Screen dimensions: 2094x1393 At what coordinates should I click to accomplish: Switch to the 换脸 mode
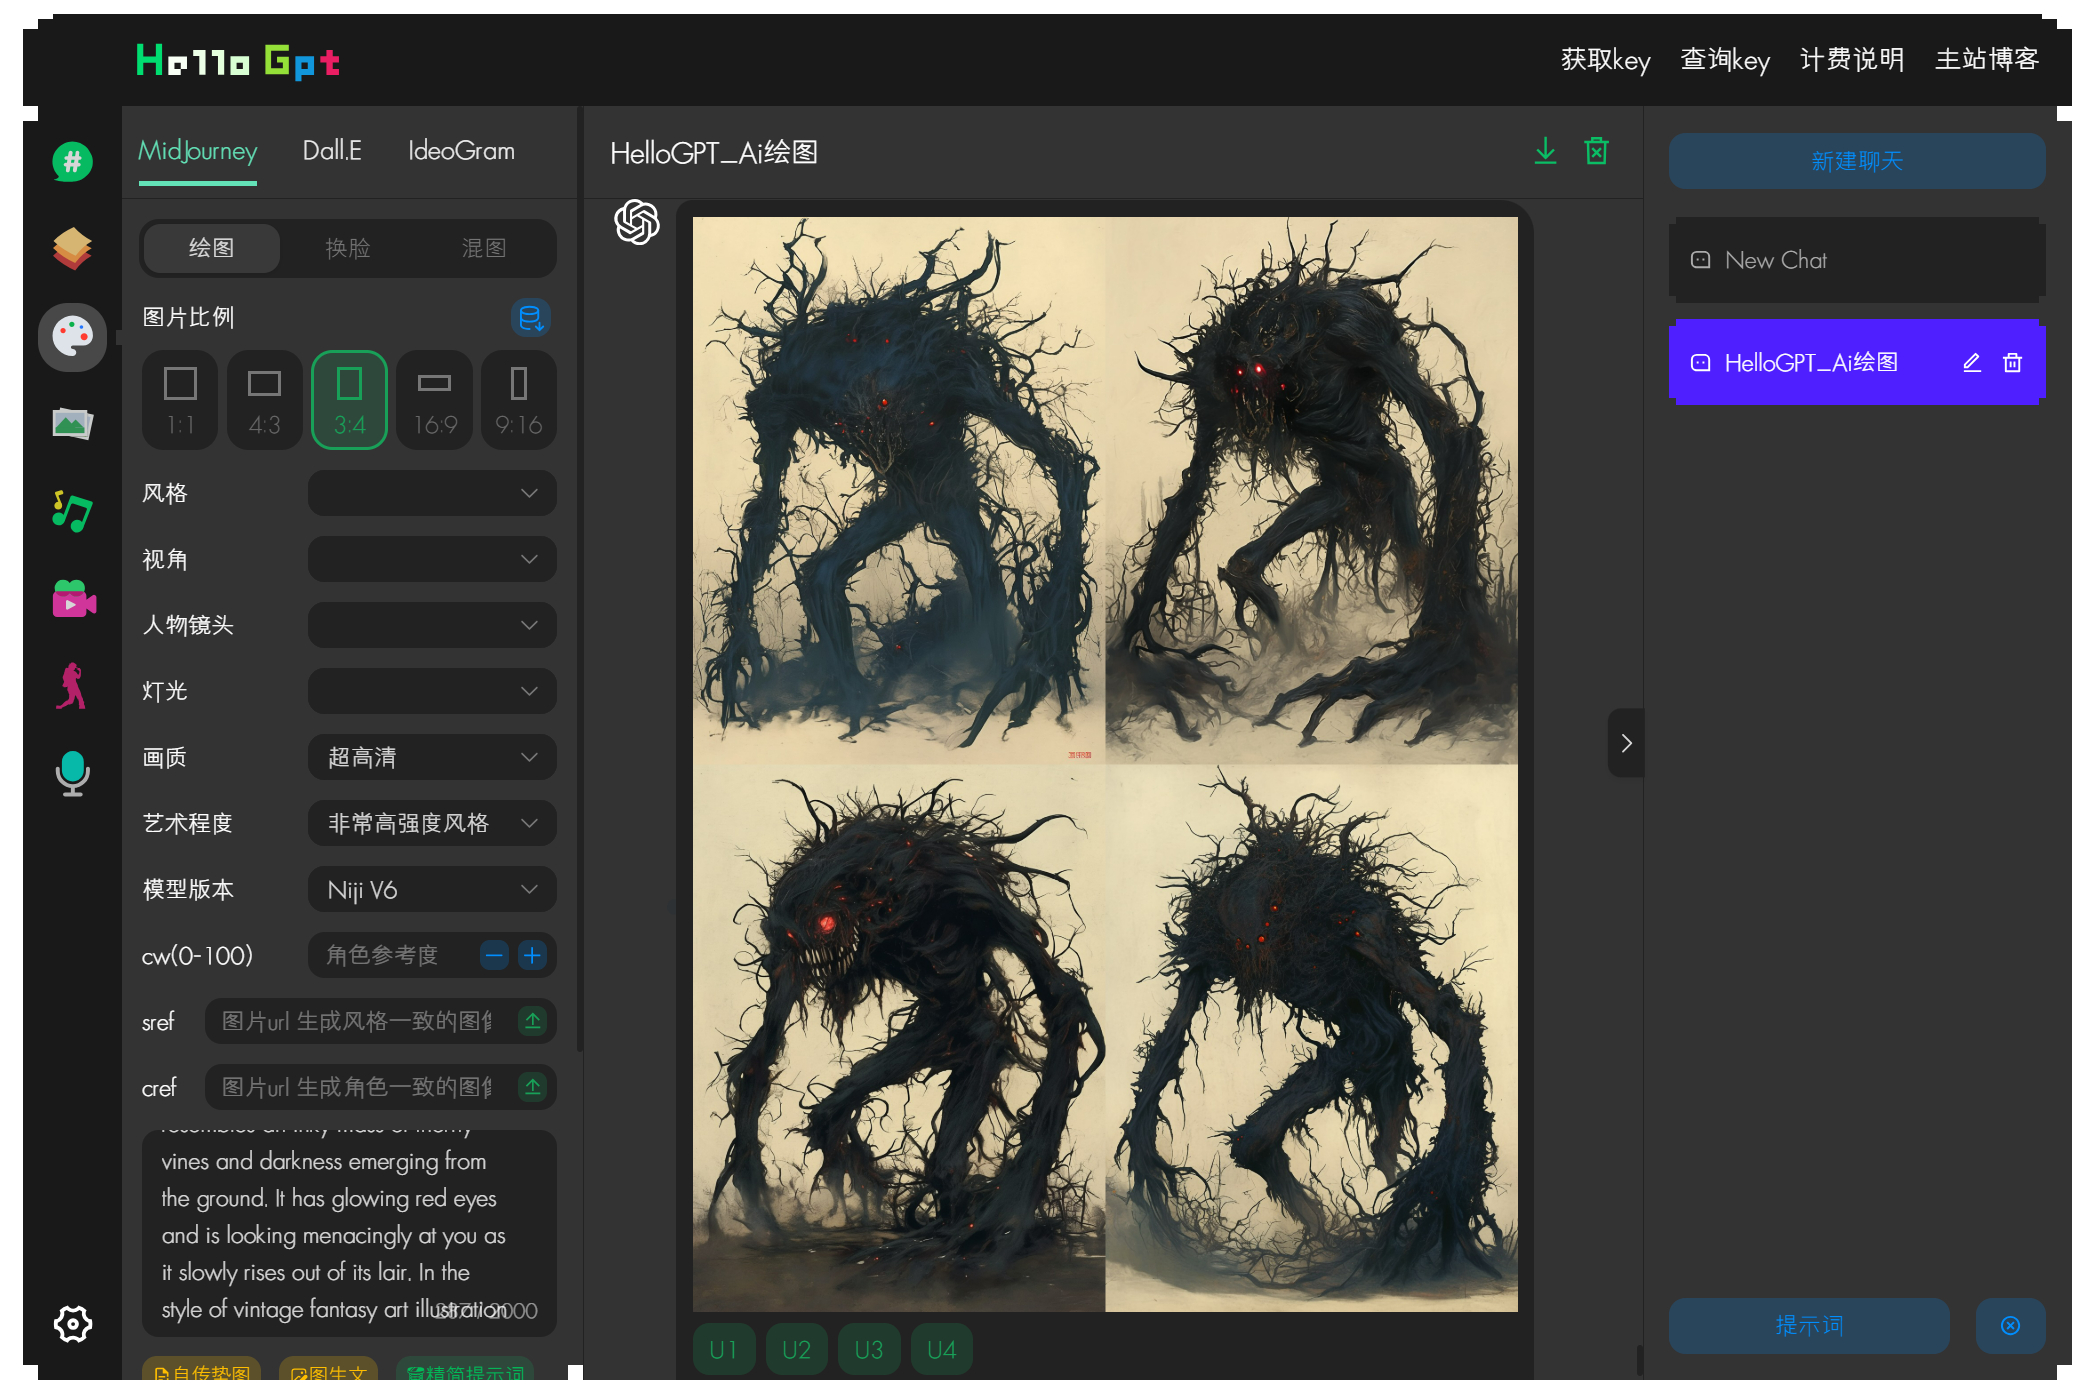click(x=347, y=248)
